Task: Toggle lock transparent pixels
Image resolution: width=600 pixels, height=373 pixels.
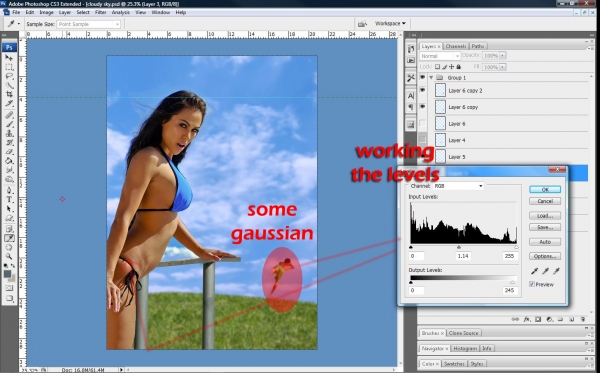Action: pos(437,67)
